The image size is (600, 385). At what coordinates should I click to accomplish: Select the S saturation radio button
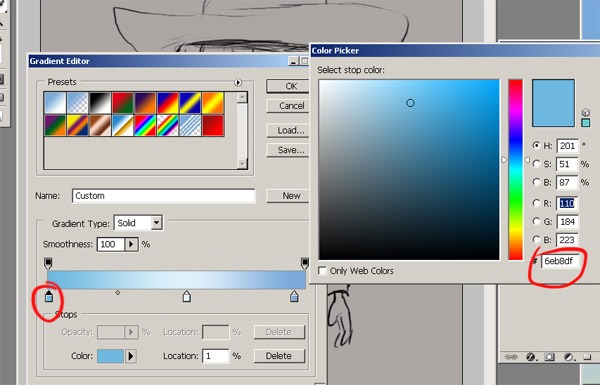coord(536,164)
